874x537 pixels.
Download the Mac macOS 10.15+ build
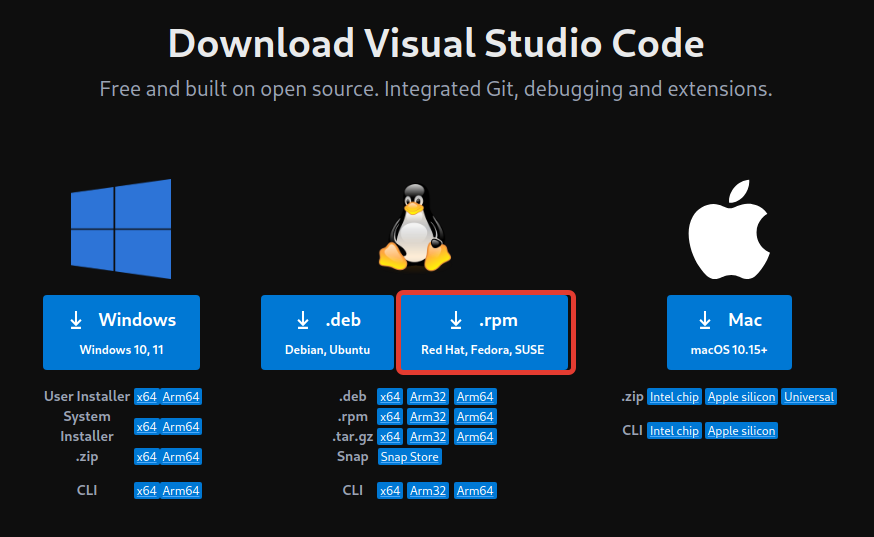click(x=729, y=332)
